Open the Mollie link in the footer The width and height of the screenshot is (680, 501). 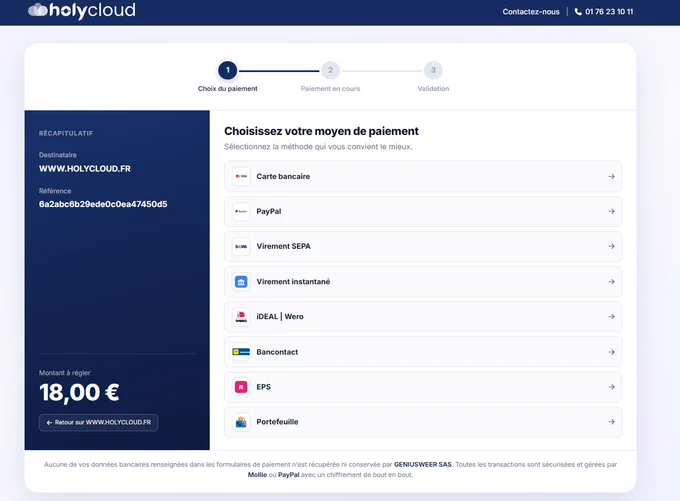coord(257,475)
